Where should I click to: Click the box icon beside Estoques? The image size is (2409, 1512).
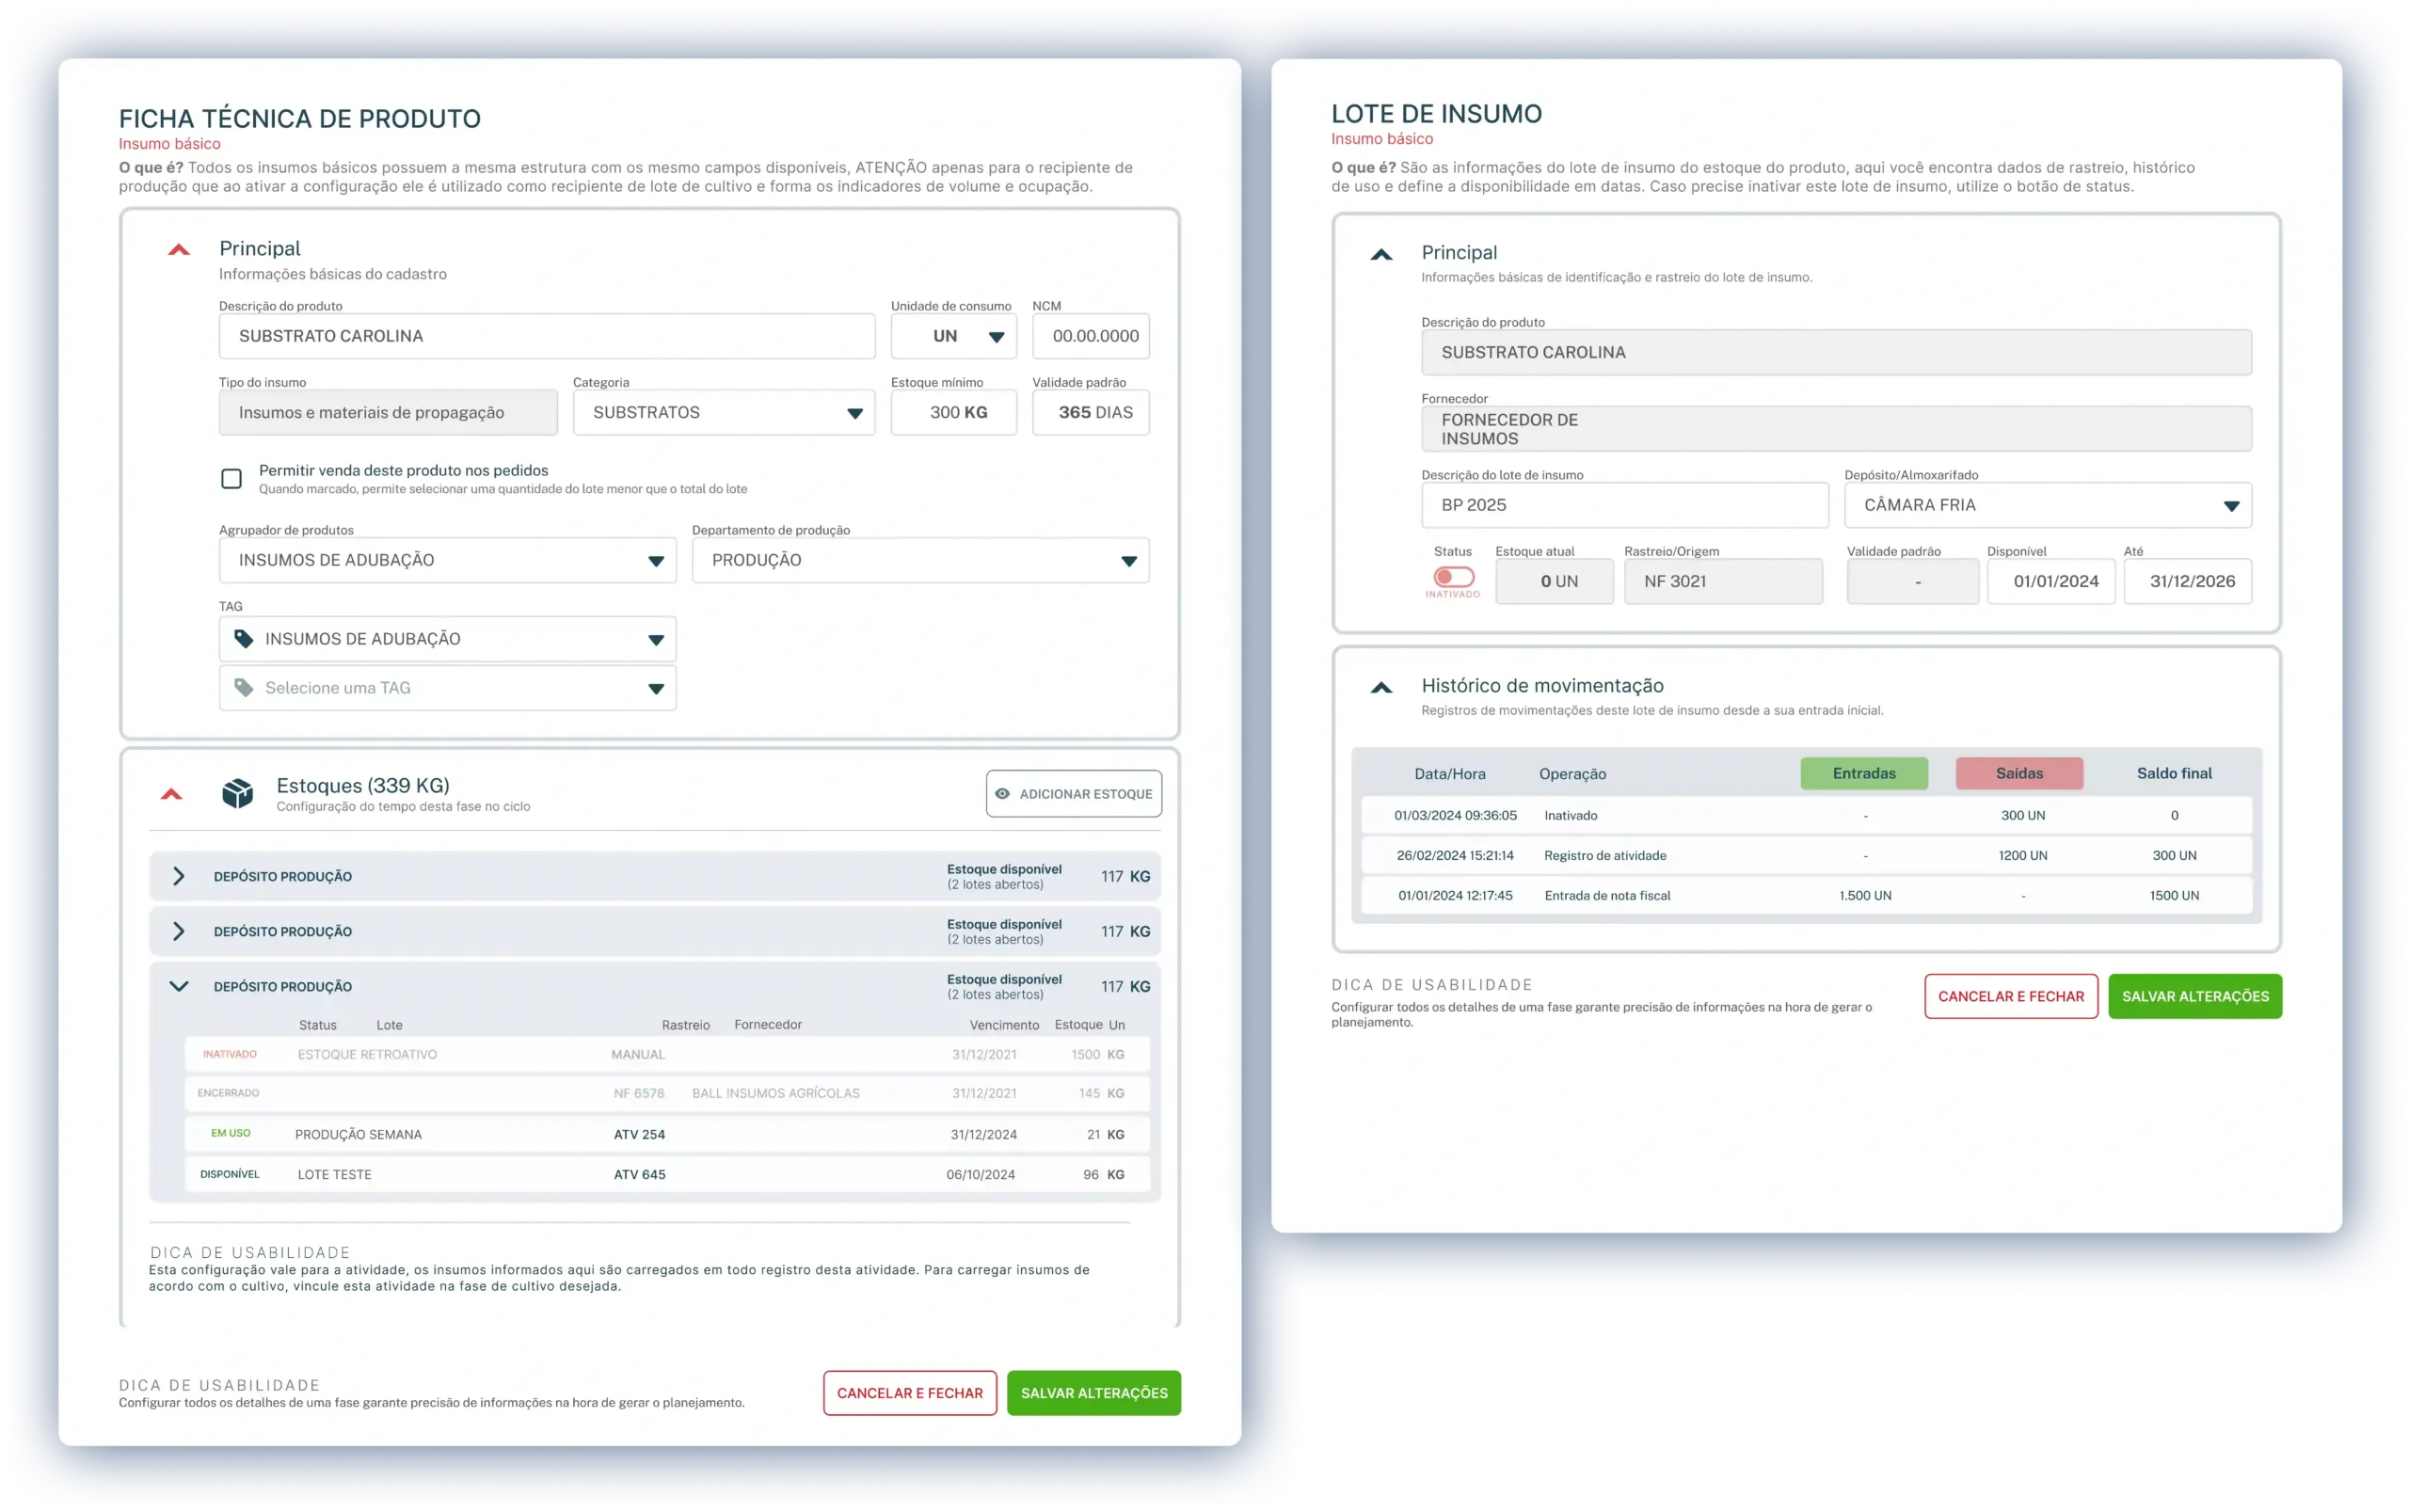click(x=237, y=793)
